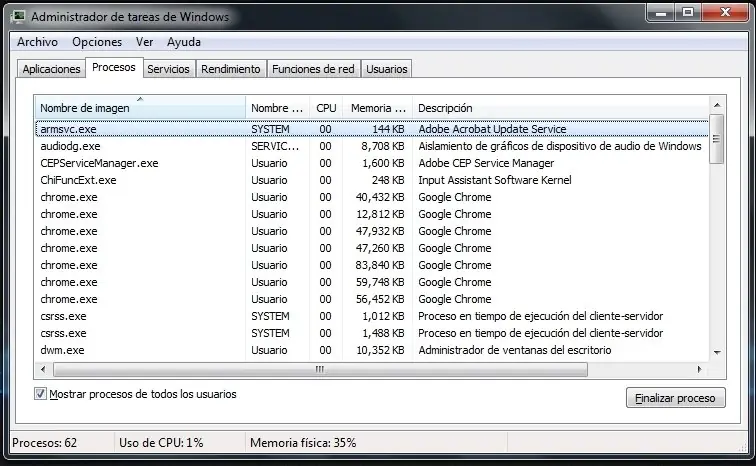Image resolution: width=756 pixels, height=466 pixels.
Task: Select chrome.exe using 40,432 KB
Action: [372, 197]
